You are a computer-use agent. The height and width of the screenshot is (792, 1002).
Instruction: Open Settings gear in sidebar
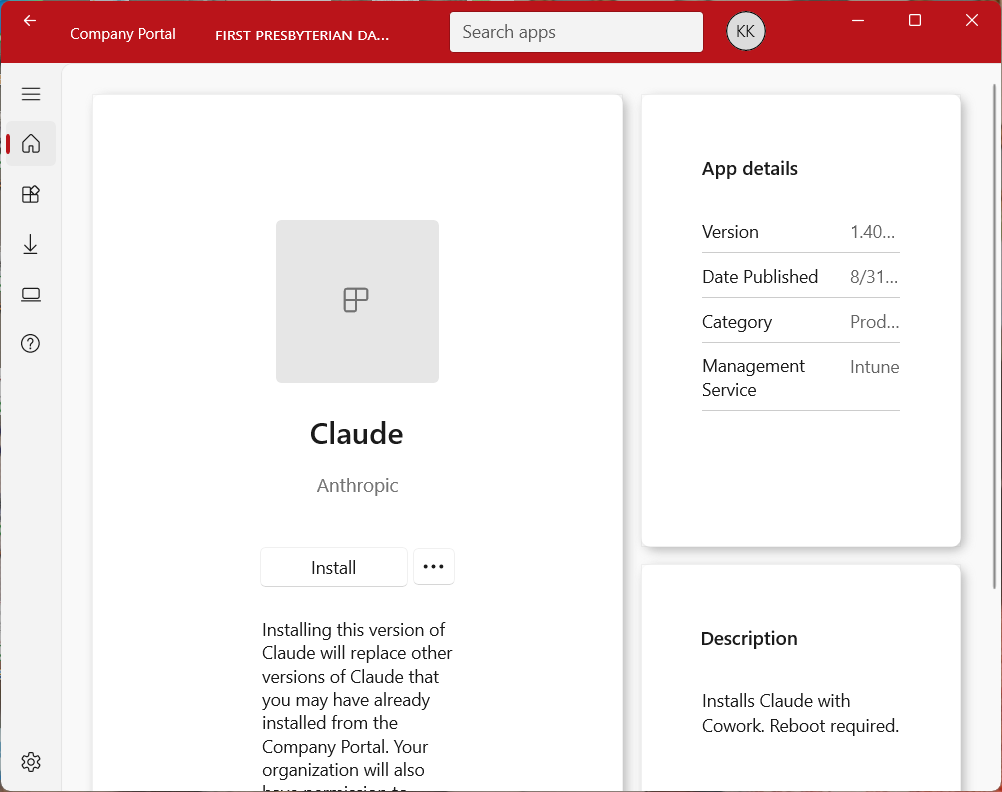[x=31, y=761]
